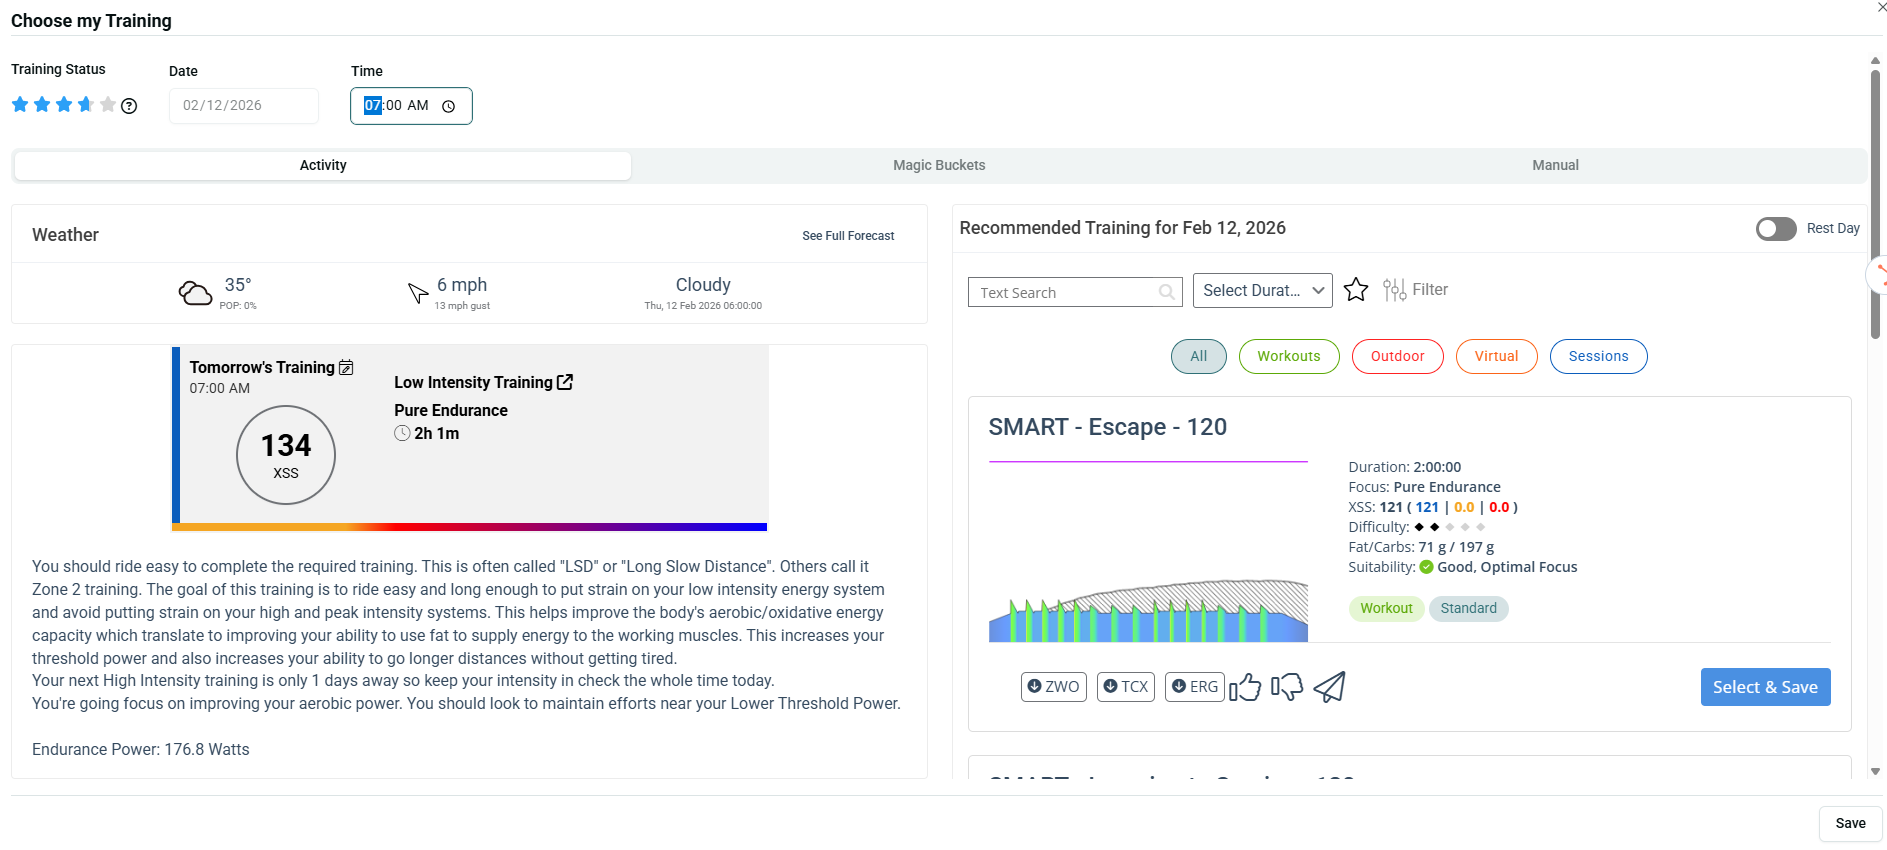The width and height of the screenshot is (1887, 850).
Task: Click the paper plane send icon
Action: click(x=1329, y=687)
